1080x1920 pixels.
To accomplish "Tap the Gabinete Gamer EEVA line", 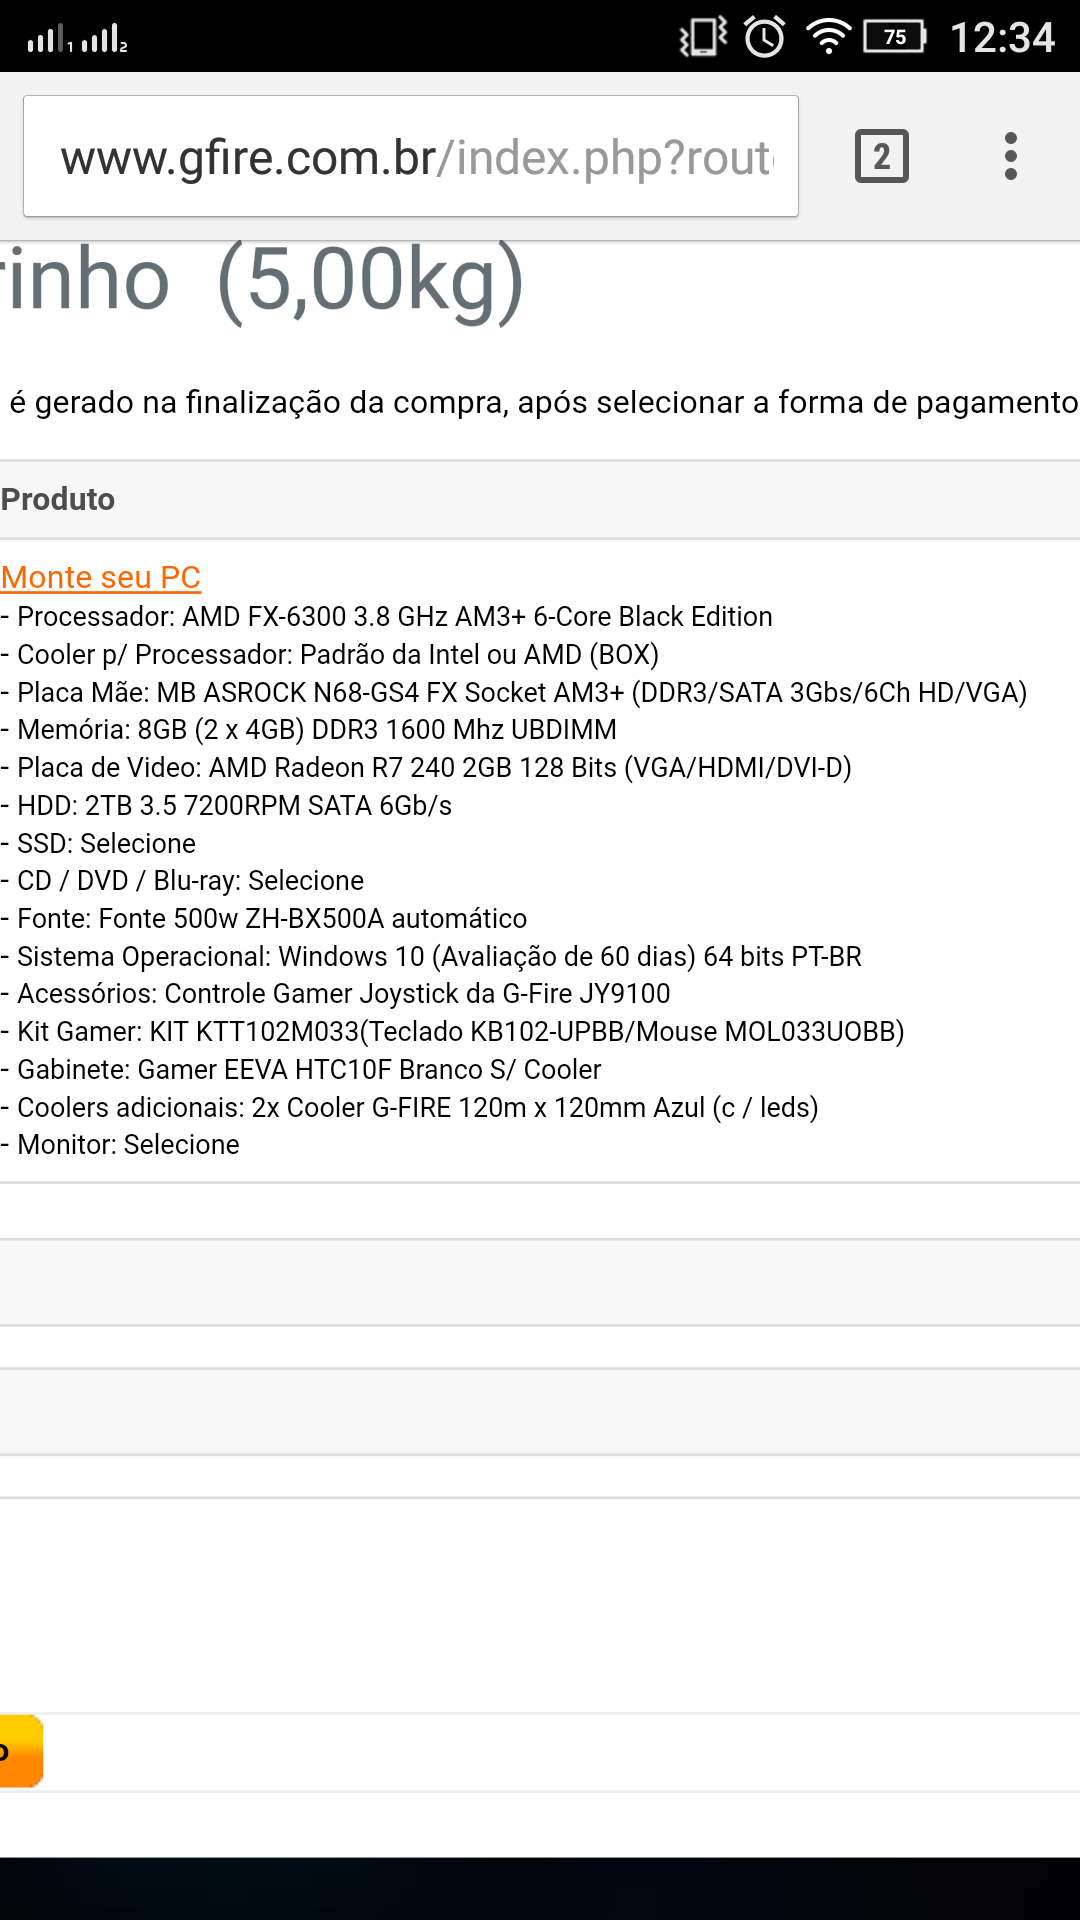I will (x=301, y=1069).
